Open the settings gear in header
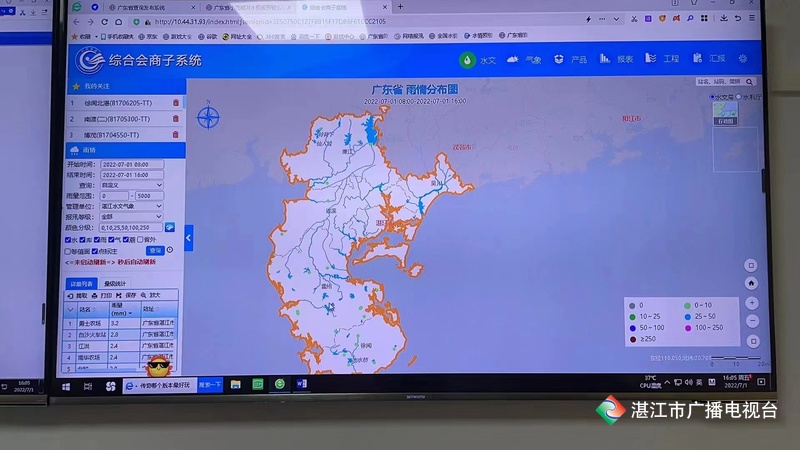 point(743,59)
